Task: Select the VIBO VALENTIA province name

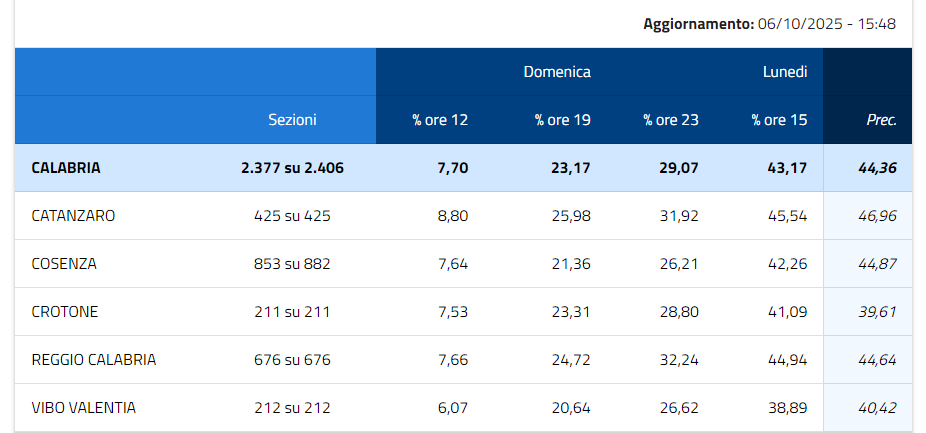Action: click(x=84, y=408)
